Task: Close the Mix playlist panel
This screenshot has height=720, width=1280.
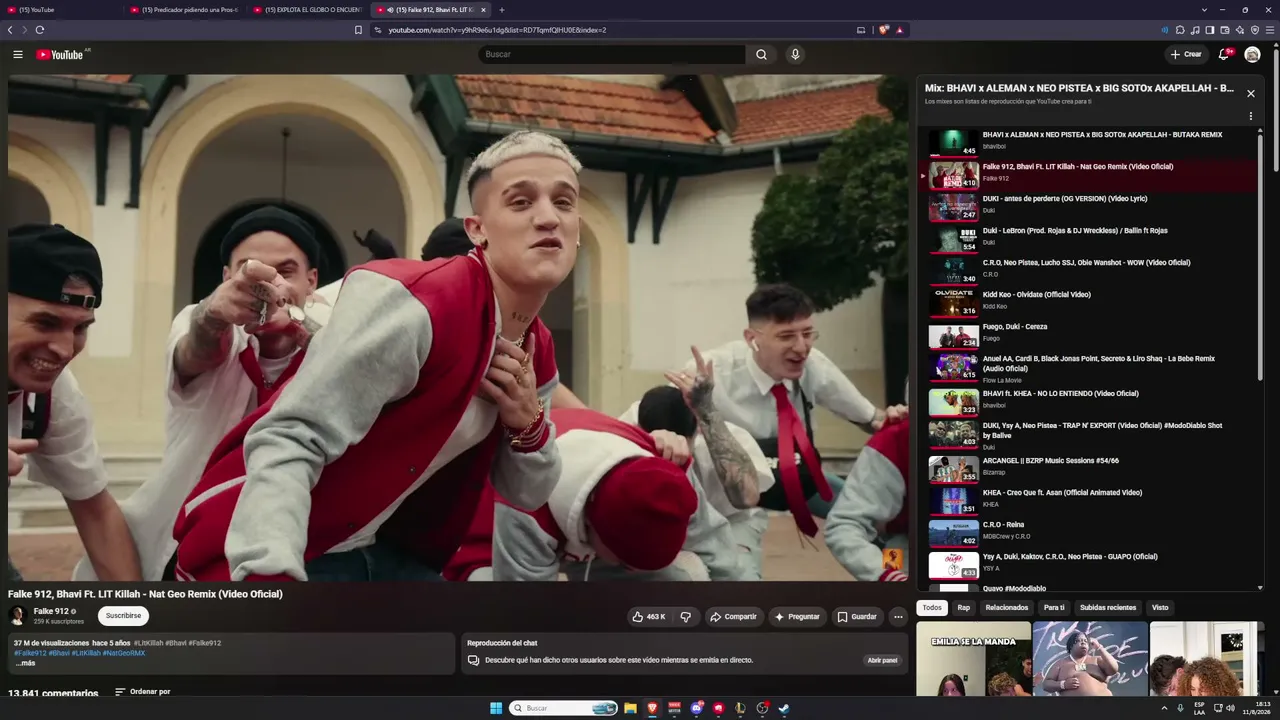Action: click(x=1250, y=93)
